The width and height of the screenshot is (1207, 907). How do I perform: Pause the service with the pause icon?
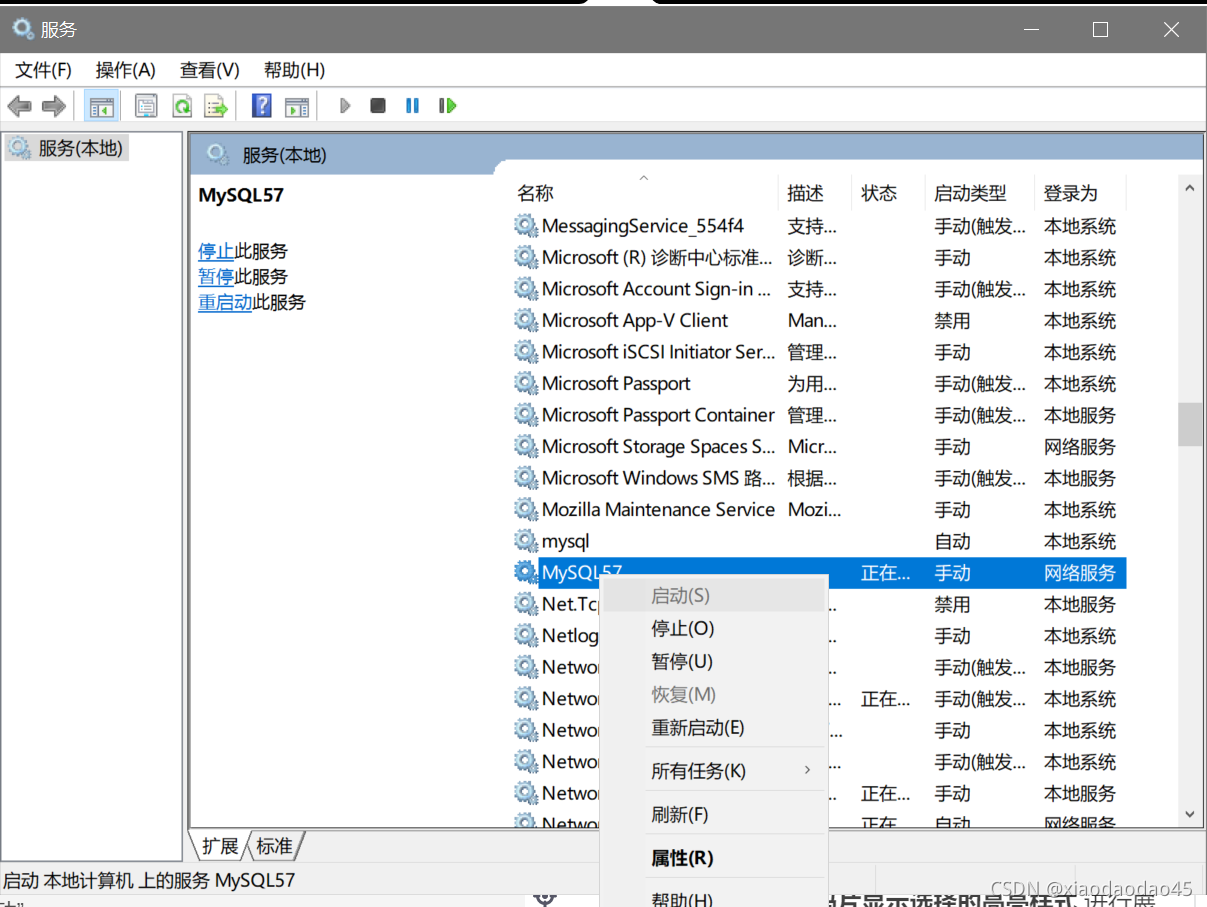click(x=412, y=105)
